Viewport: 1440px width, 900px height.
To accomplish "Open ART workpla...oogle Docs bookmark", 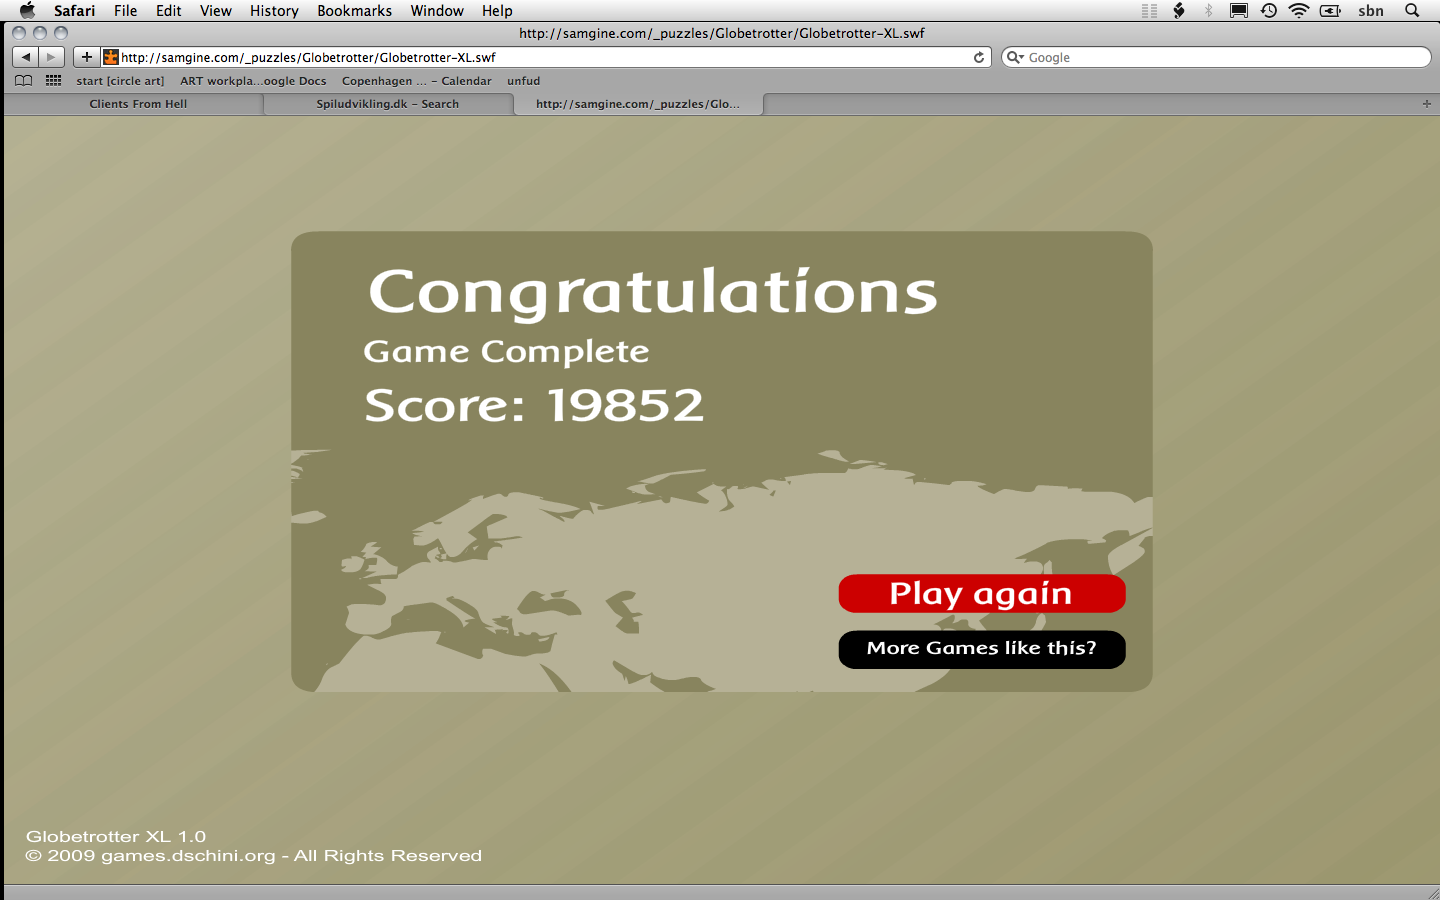I will 253,81.
